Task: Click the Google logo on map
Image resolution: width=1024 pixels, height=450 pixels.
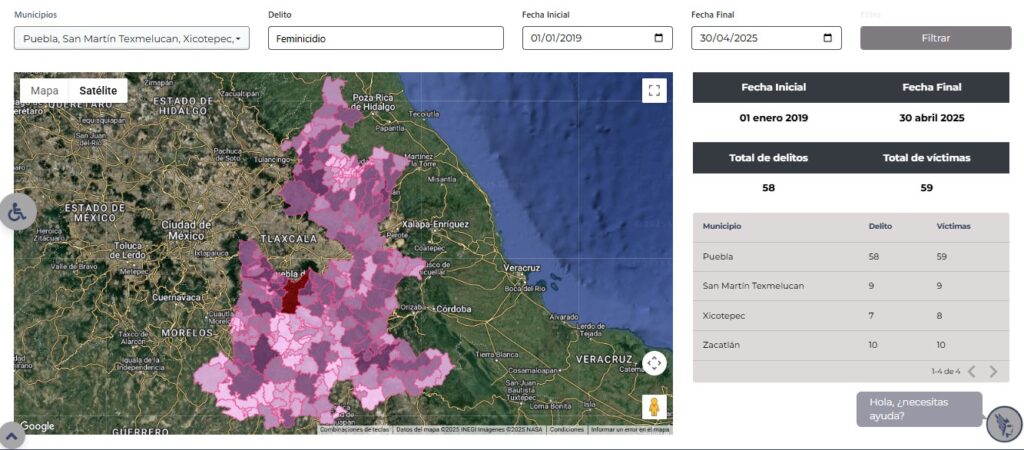Action: click(x=37, y=426)
